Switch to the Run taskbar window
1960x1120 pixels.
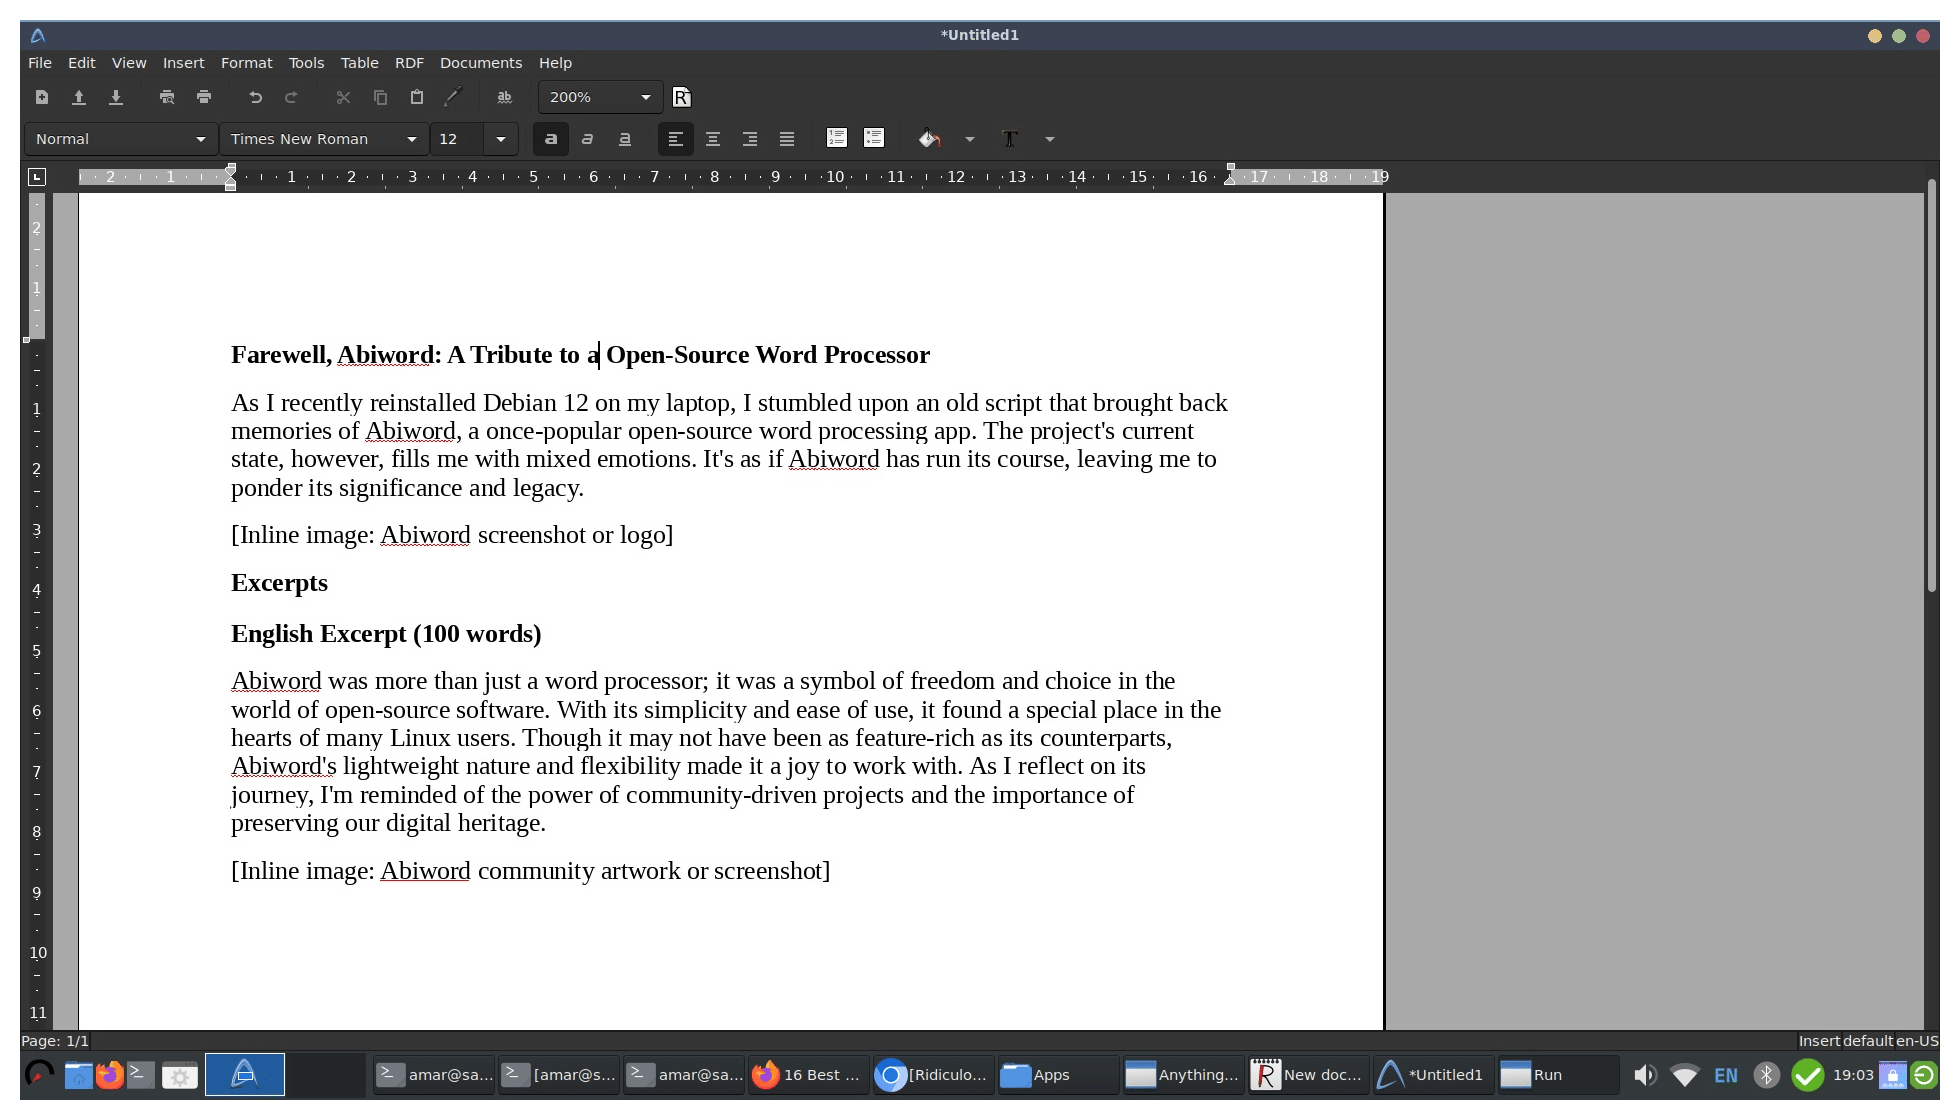point(1558,1075)
